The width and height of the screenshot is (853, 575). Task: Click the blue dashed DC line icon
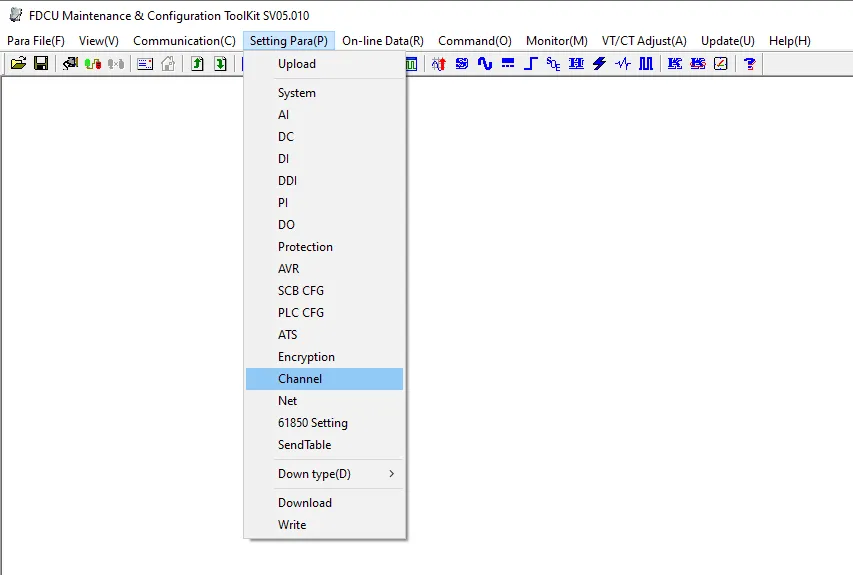tap(508, 64)
